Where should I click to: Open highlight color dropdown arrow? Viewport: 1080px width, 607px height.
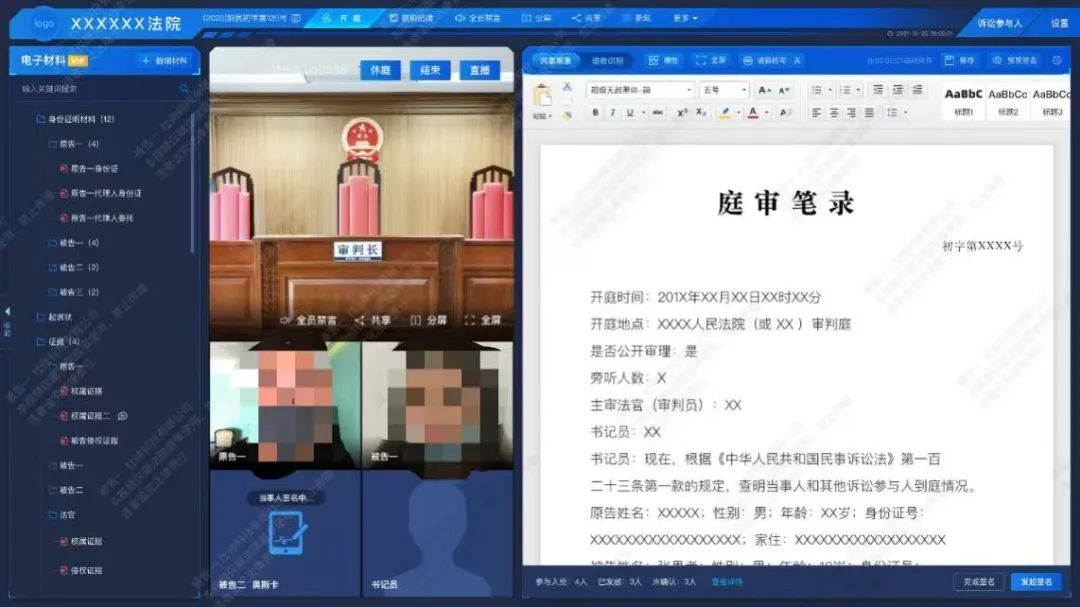(x=738, y=112)
